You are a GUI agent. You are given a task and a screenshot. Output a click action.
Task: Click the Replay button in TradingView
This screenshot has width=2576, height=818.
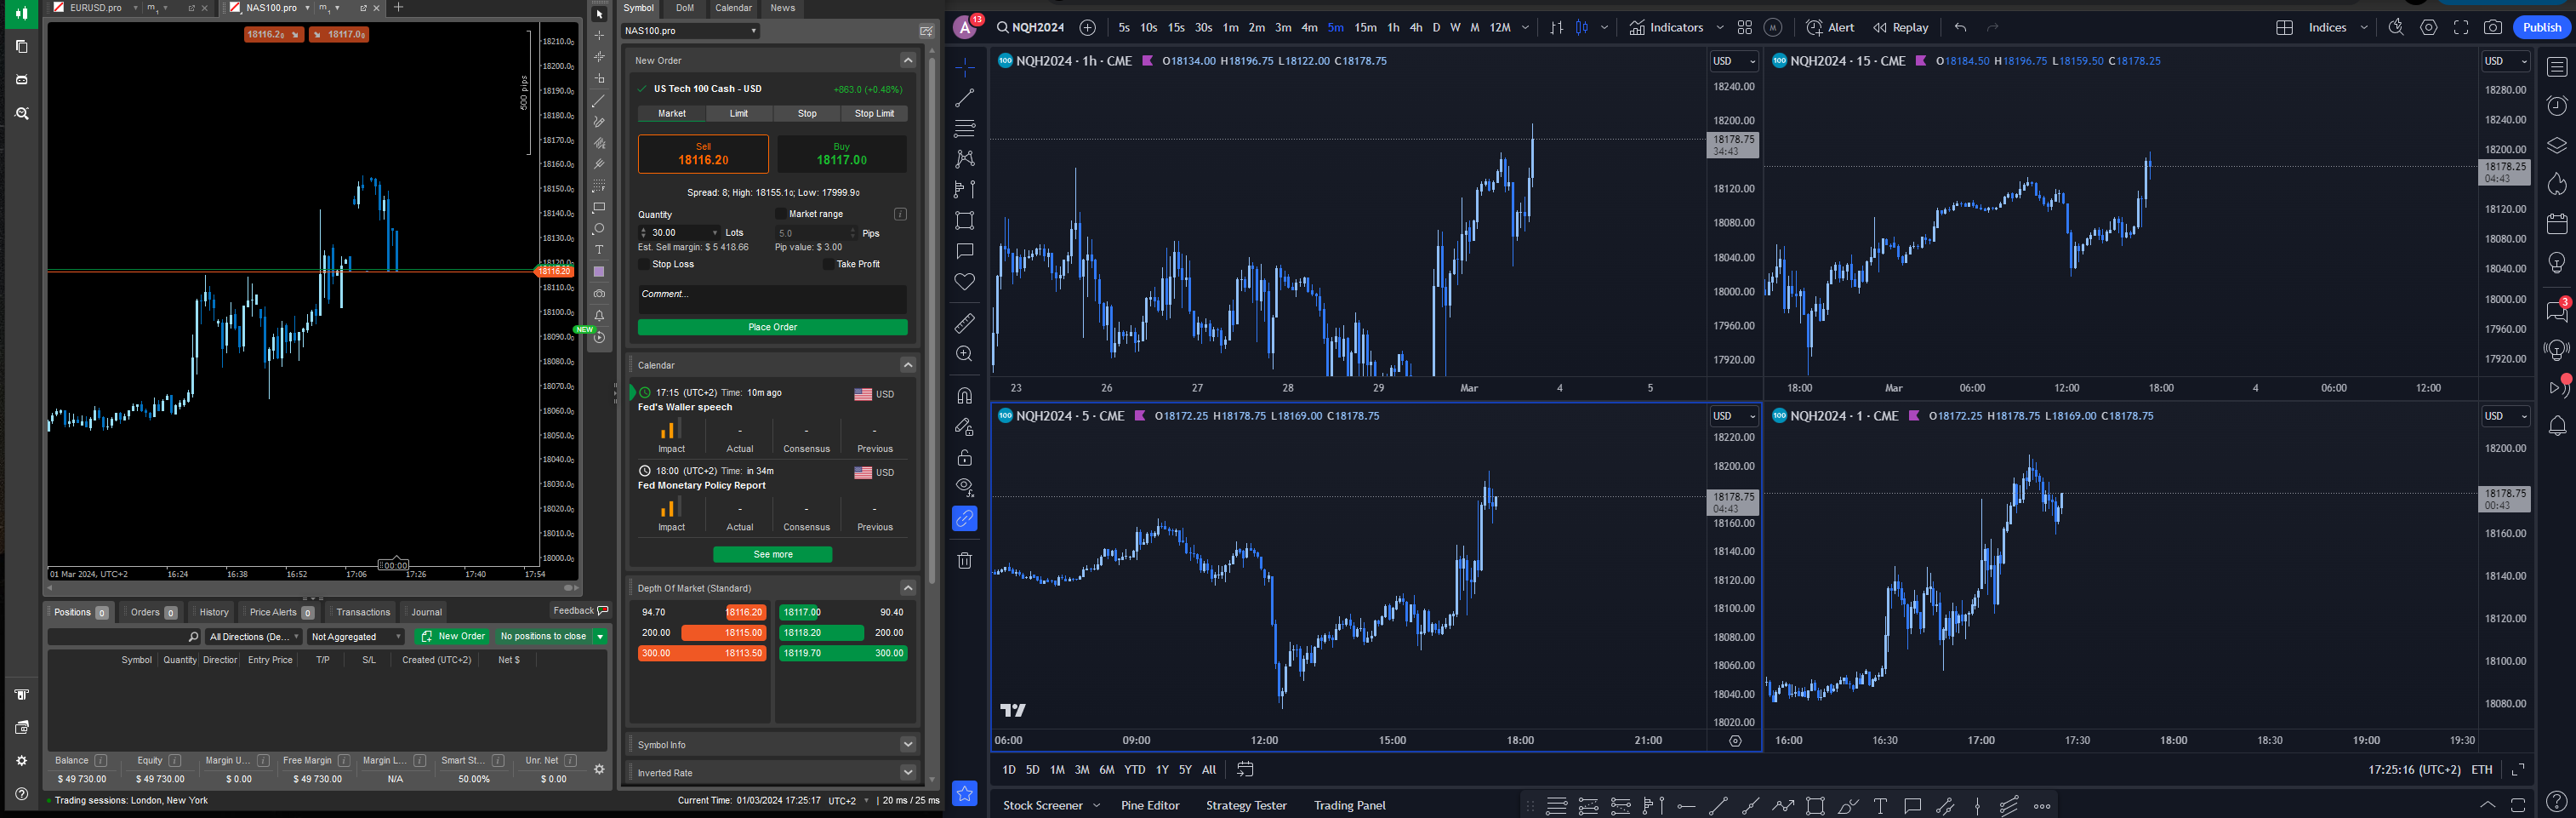coord(1900,28)
